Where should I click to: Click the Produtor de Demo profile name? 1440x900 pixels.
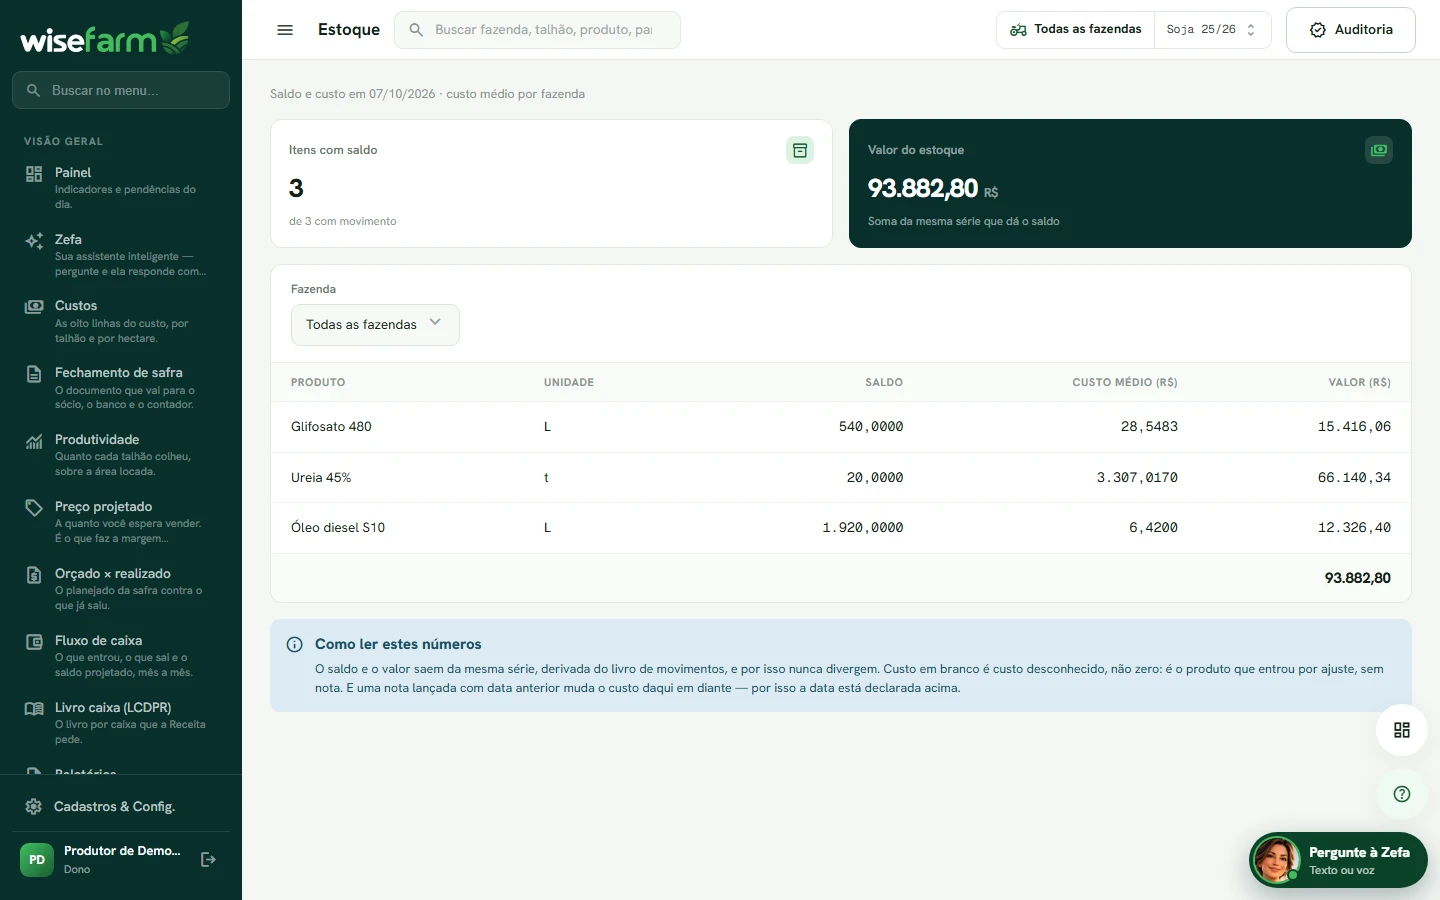[122, 851]
